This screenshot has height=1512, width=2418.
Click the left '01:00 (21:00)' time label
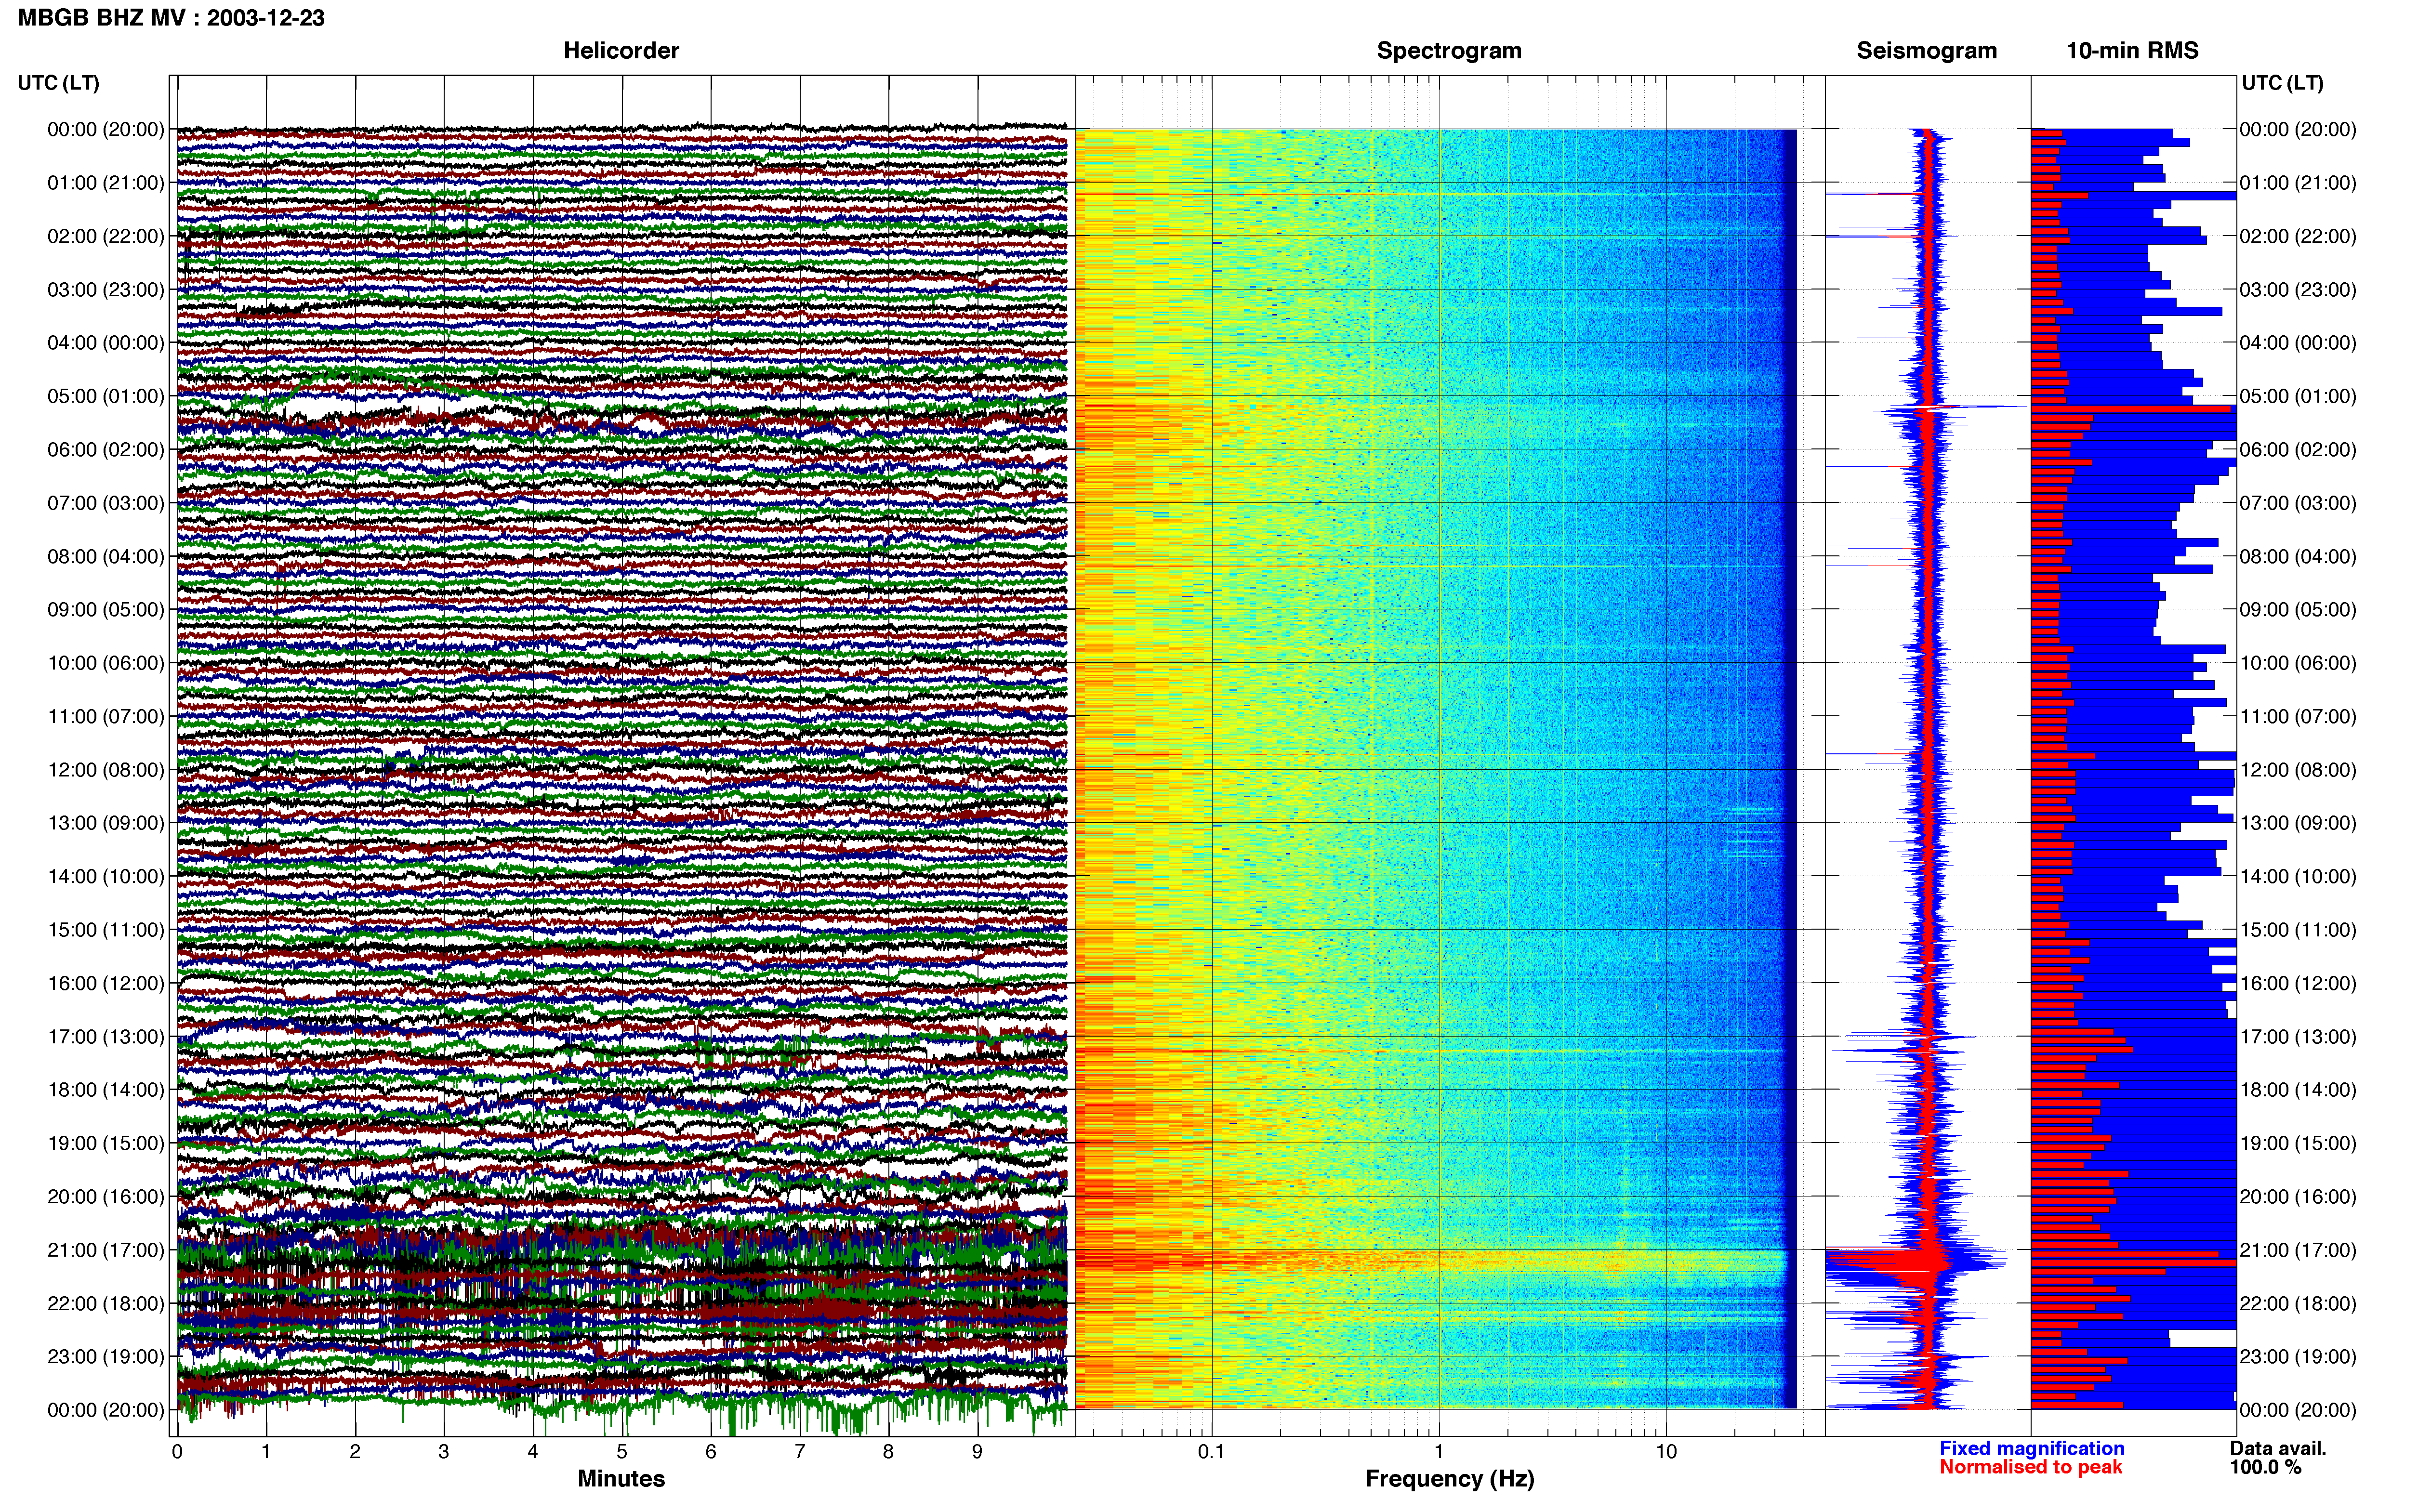(x=106, y=183)
